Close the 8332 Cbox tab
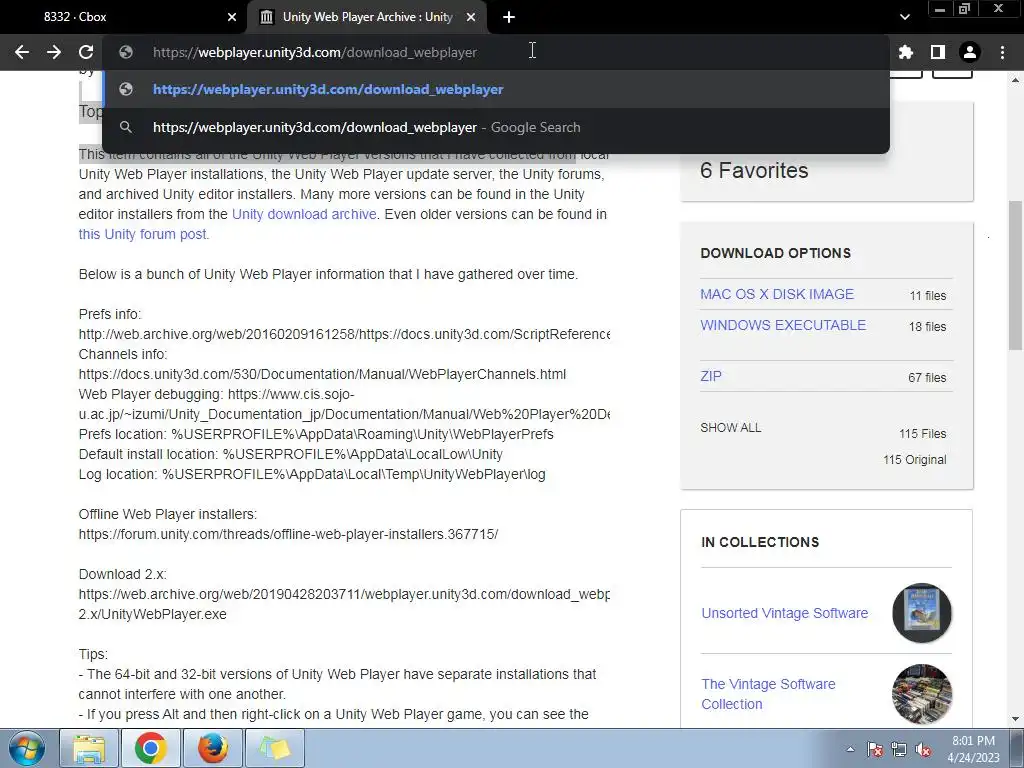 (x=232, y=17)
